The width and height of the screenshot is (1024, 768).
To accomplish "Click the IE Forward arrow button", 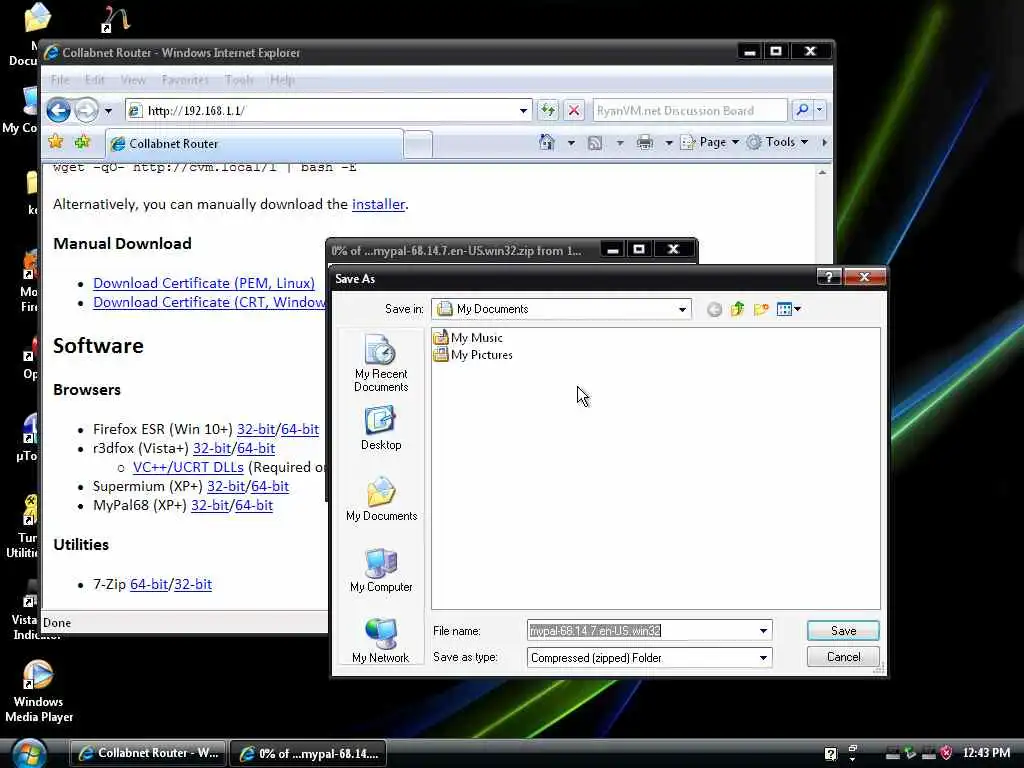I will [x=86, y=110].
